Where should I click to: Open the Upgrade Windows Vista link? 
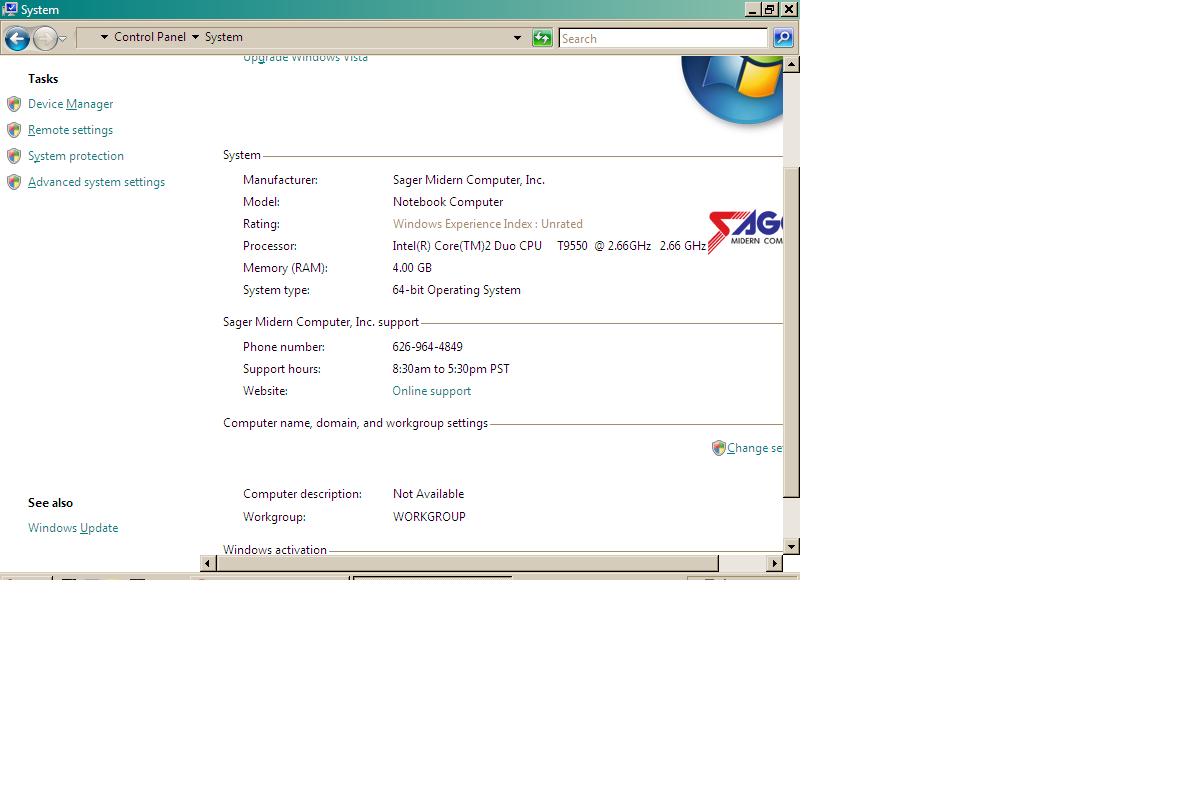[305, 58]
